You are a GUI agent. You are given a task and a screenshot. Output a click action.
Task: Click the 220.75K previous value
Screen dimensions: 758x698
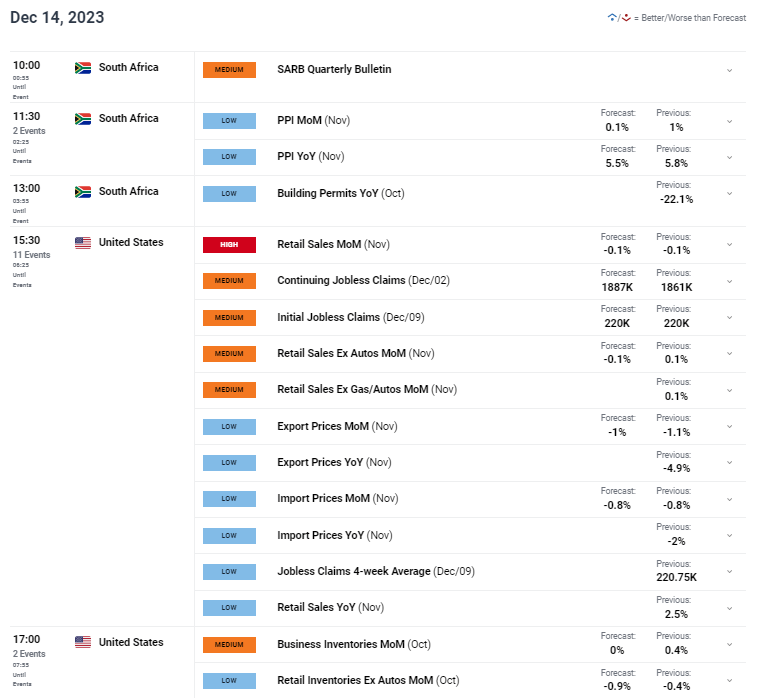pyautogui.click(x=676, y=577)
